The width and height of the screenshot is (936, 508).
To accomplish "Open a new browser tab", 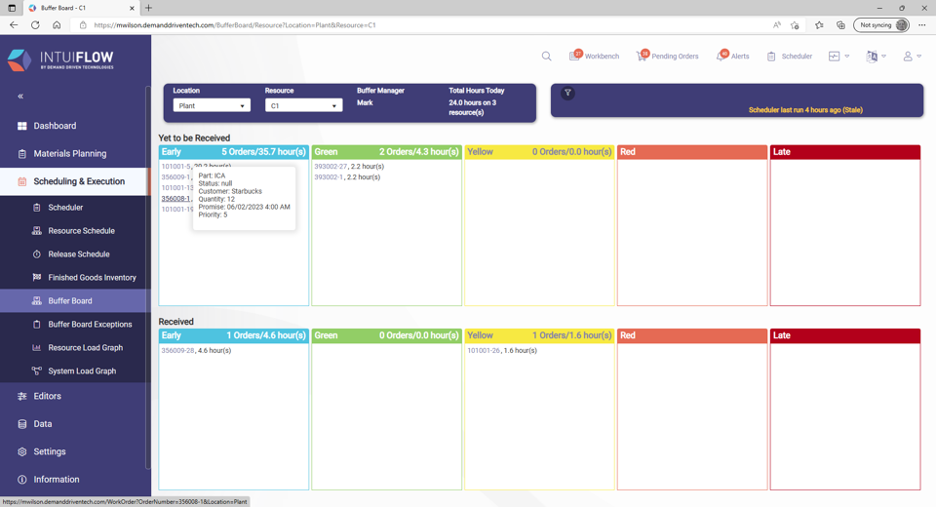I will point(149,8).
